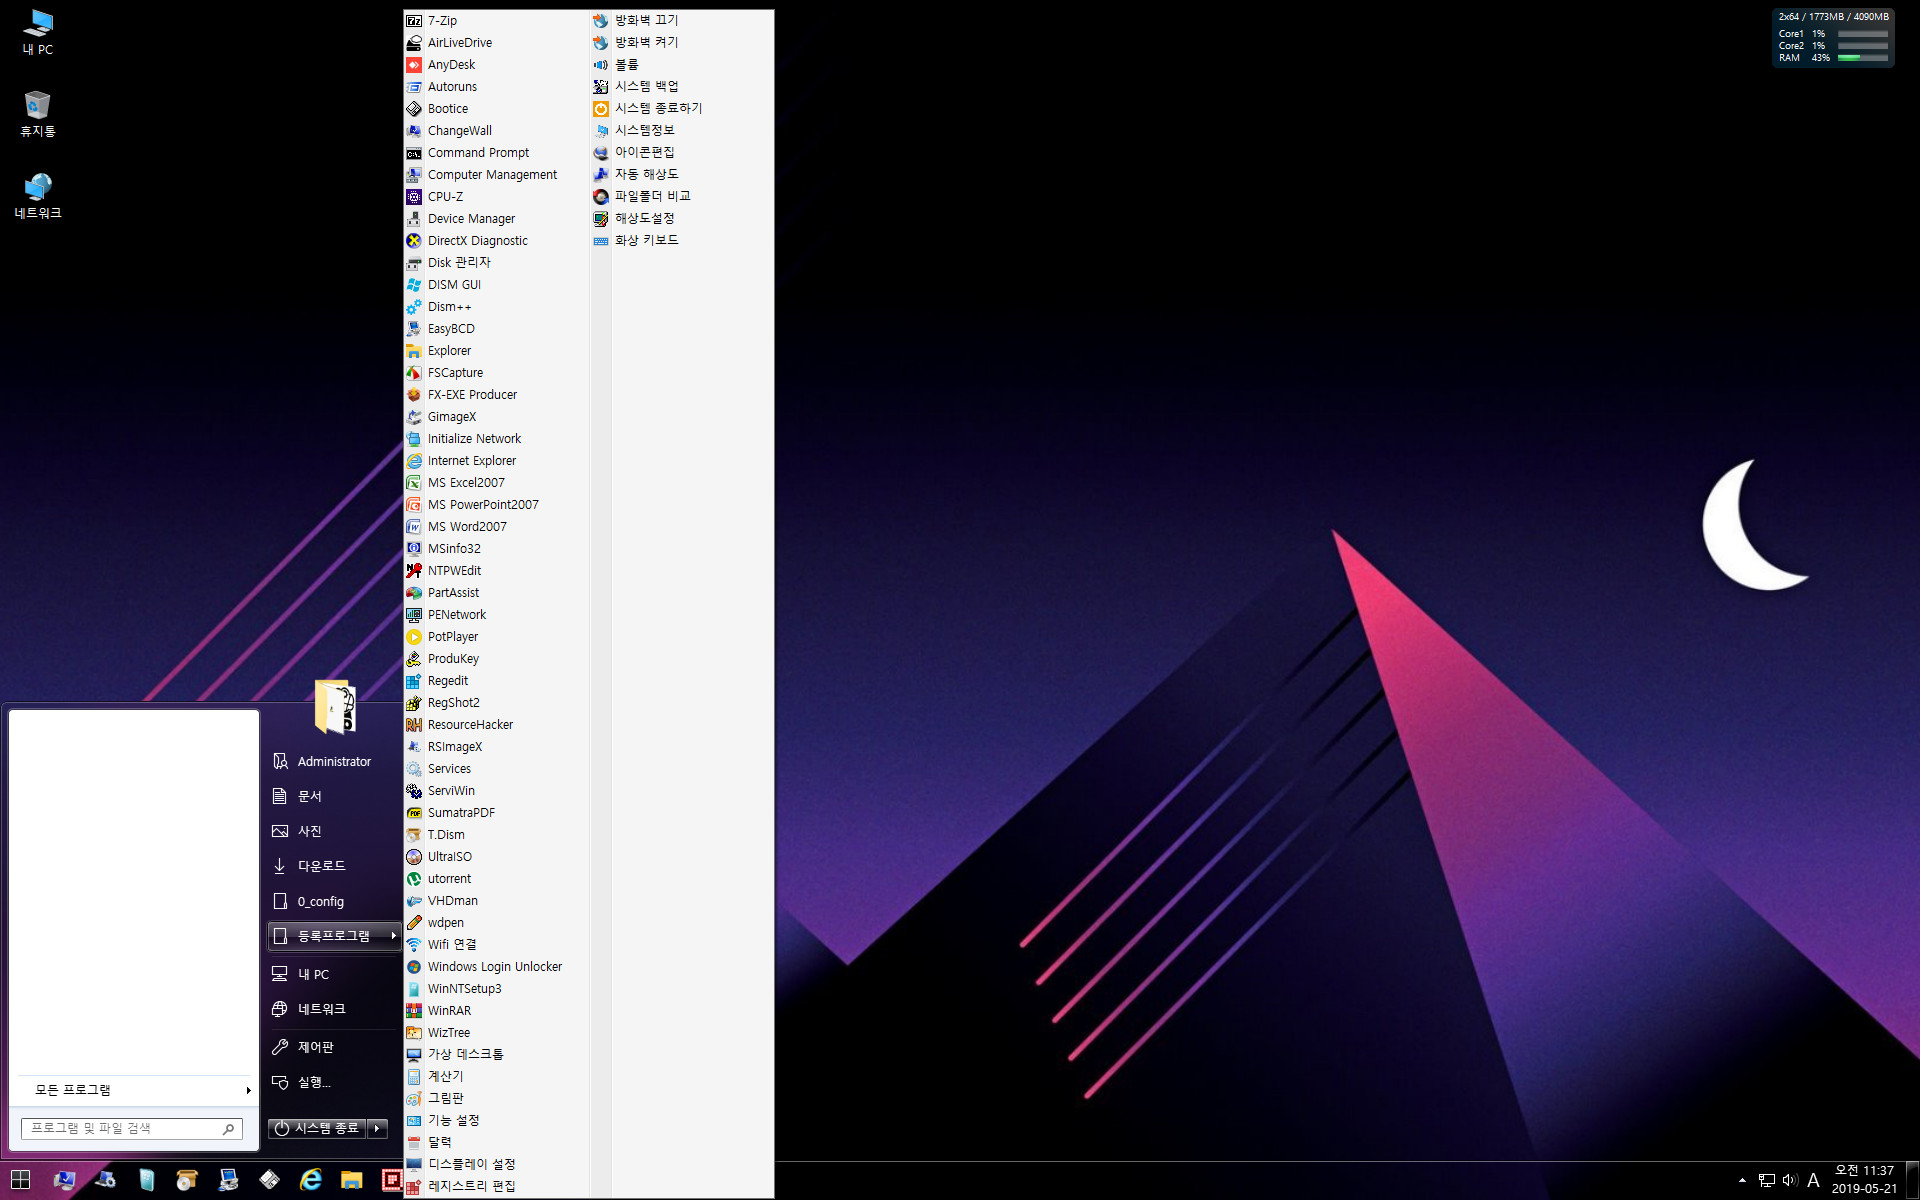Image resolution: width=1920 pixels, height=1200 pixels.
Task: Launch Dism++ entry
Action: point(496,307)
